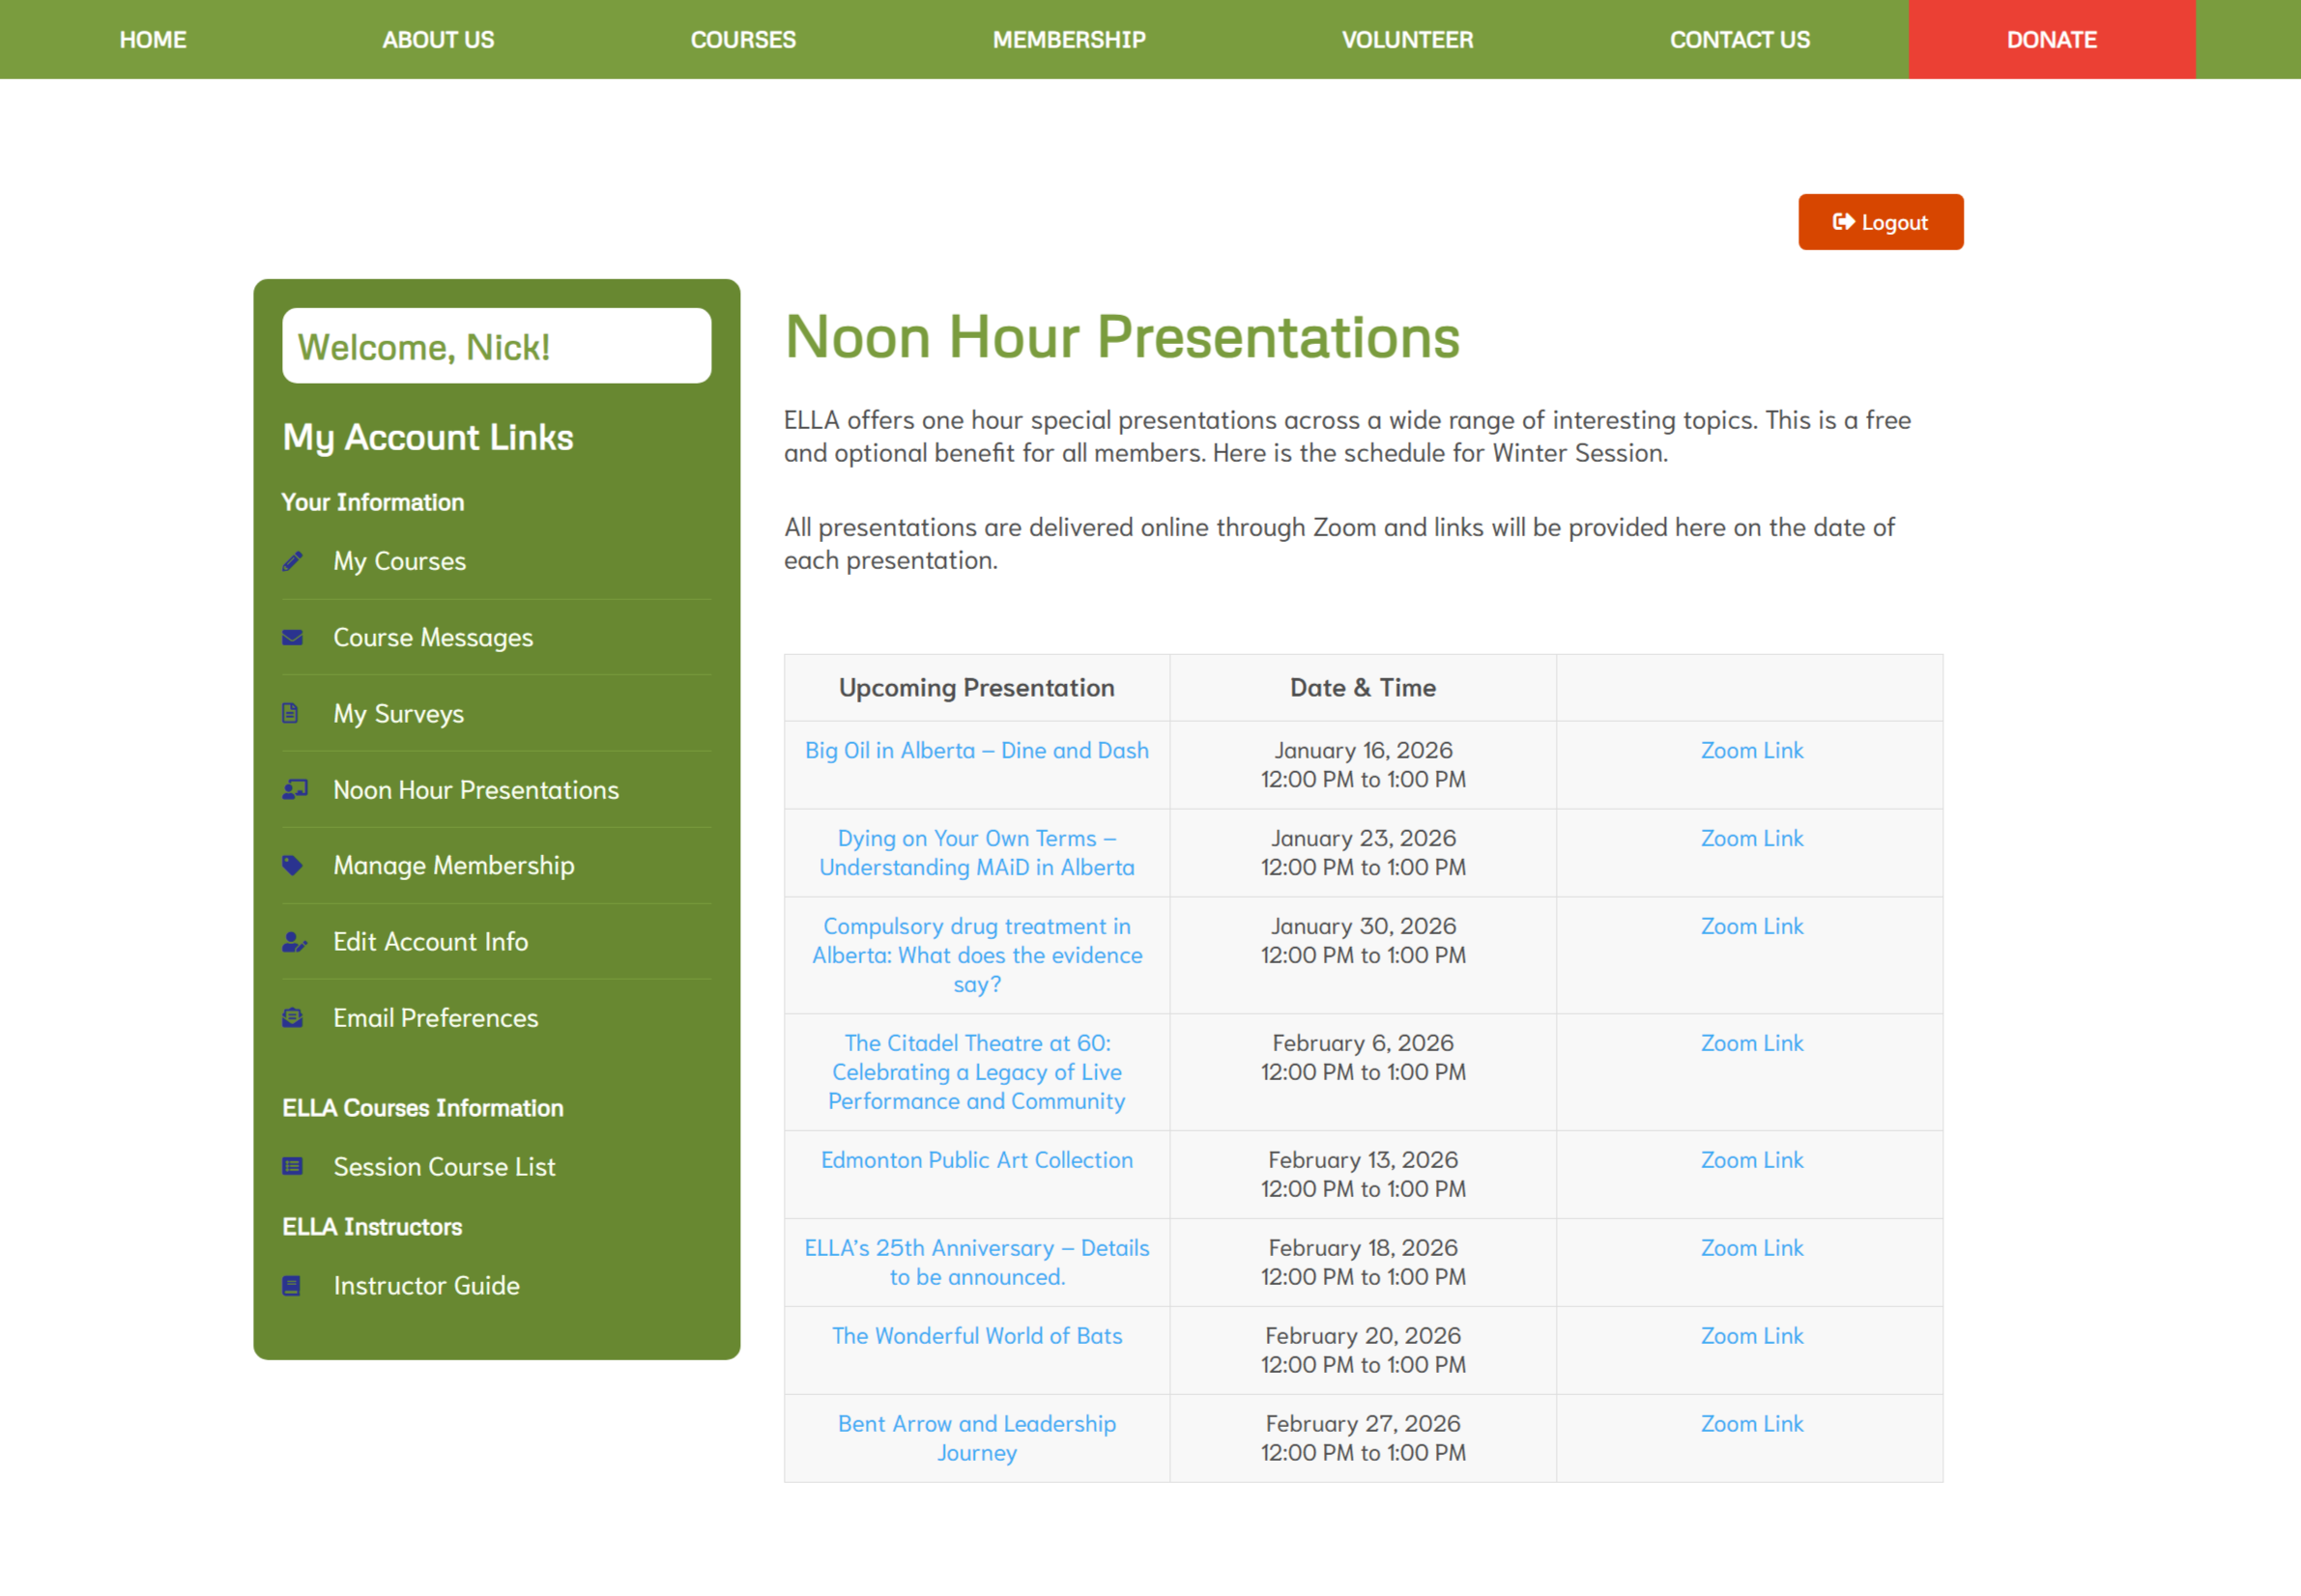Click the list icon beside Session Course List
This screenshot has width=2301, height=1596.
292,1167
